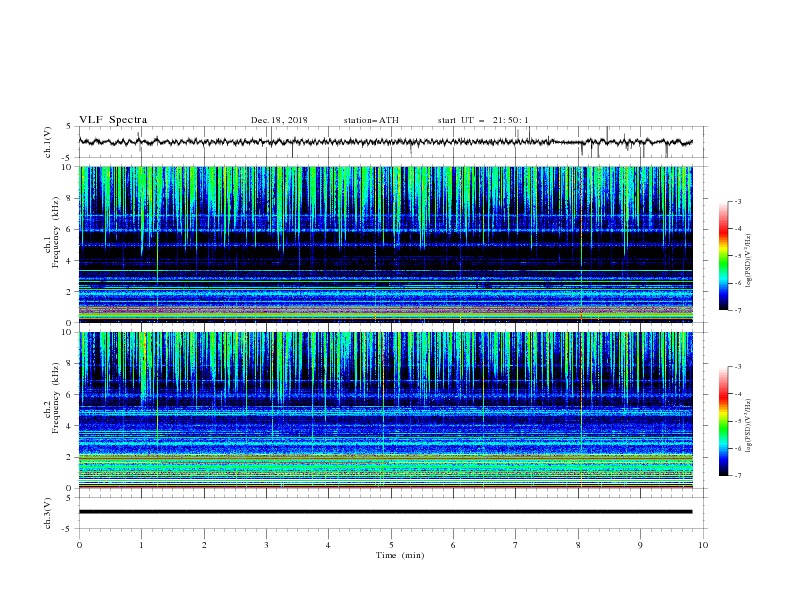Select the ch.1 'Frequency (kHz)' axis label
Image resolution: width=792 pixels, height=612 pixels.
coord(56,233)
